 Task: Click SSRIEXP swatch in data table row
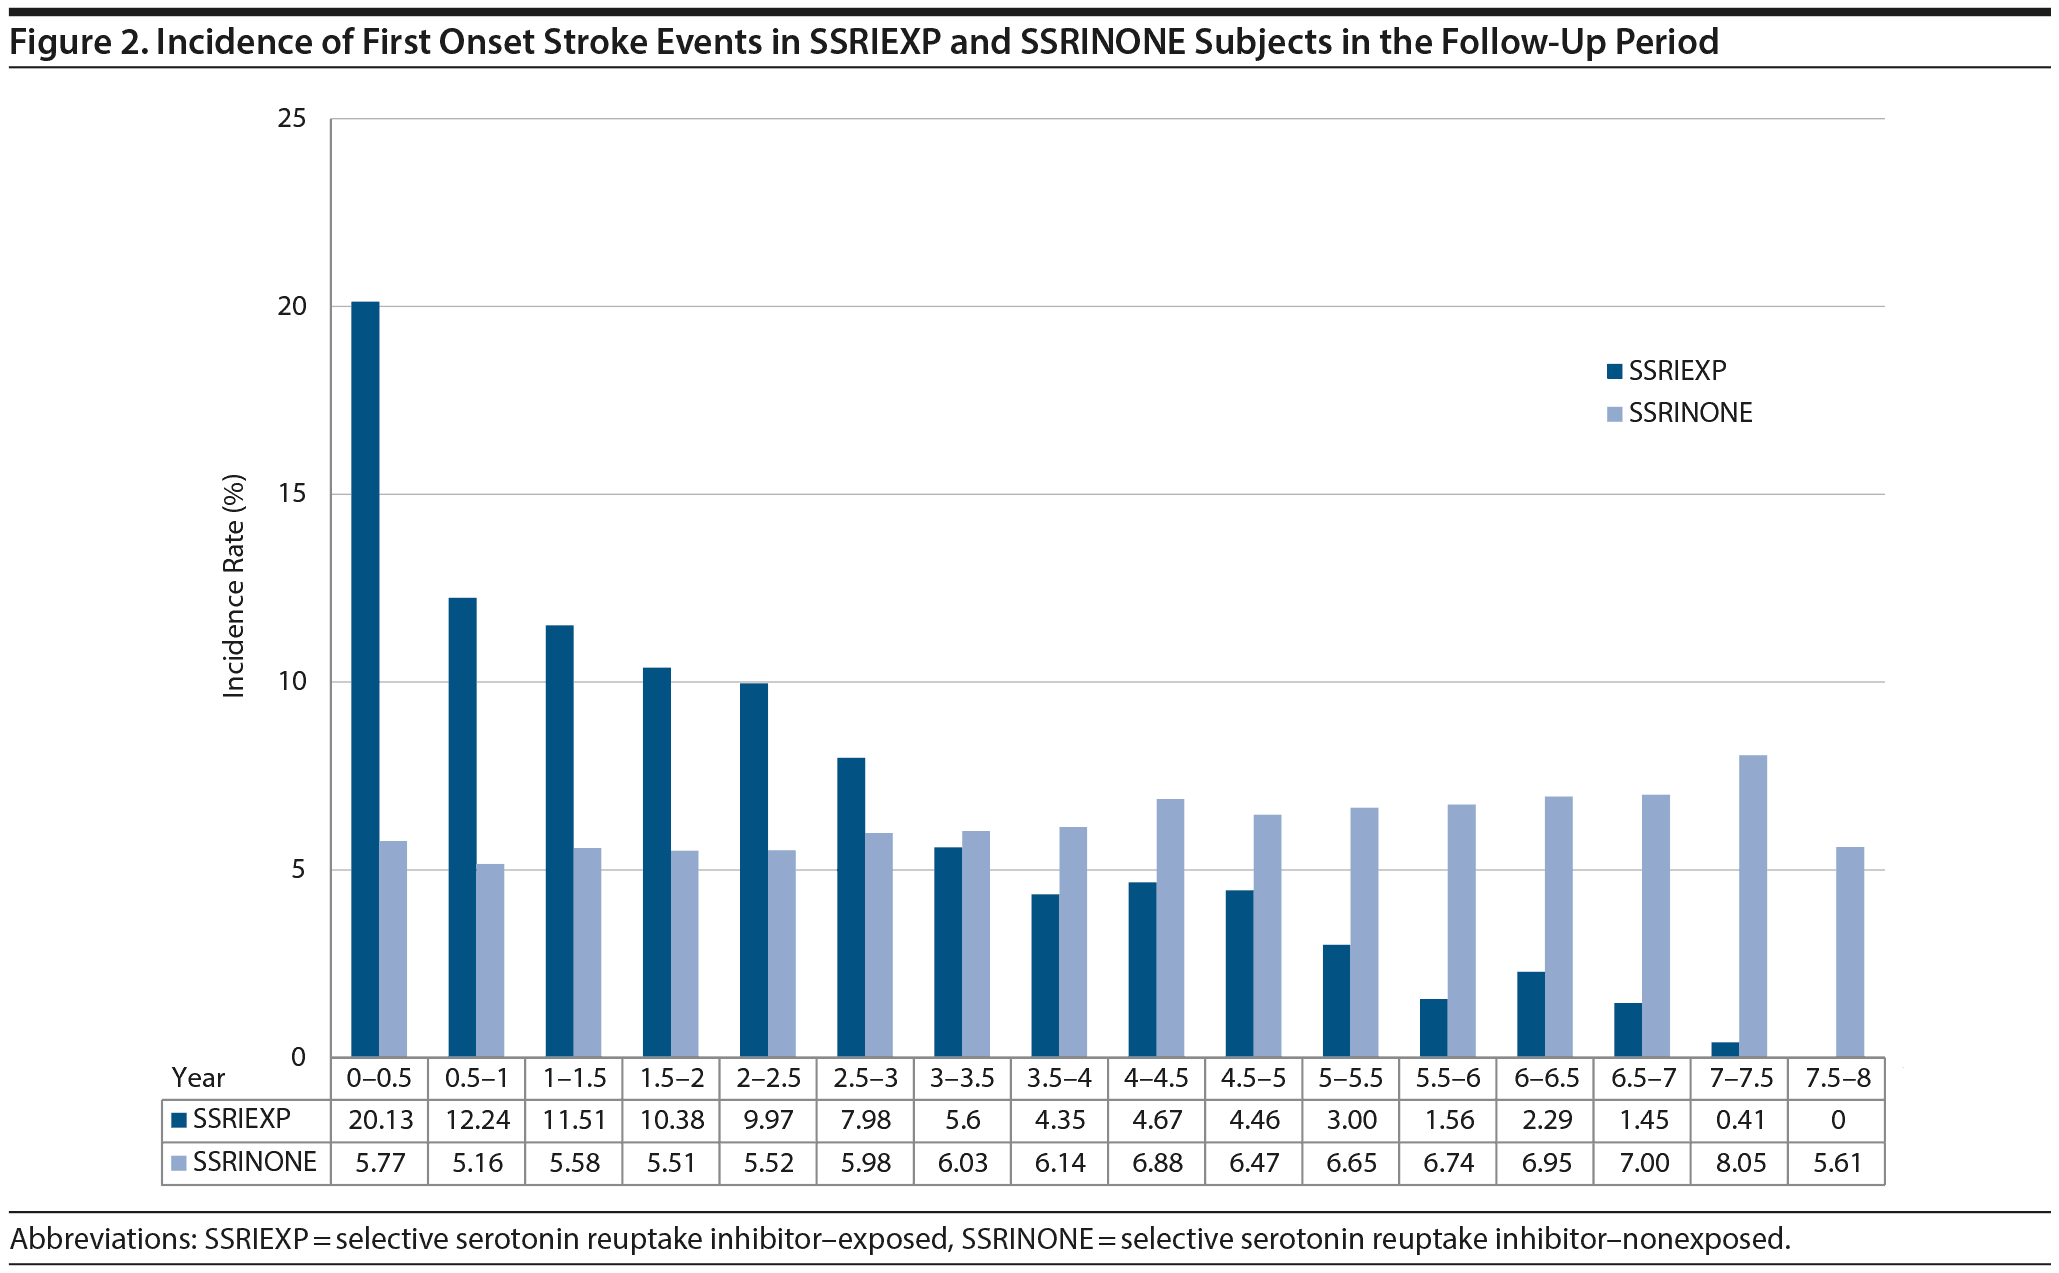point(179,1120)
